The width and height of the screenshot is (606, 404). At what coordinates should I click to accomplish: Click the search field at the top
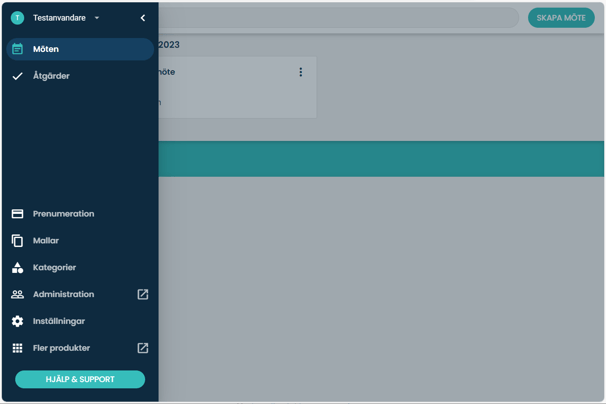(x=338, y=18)
